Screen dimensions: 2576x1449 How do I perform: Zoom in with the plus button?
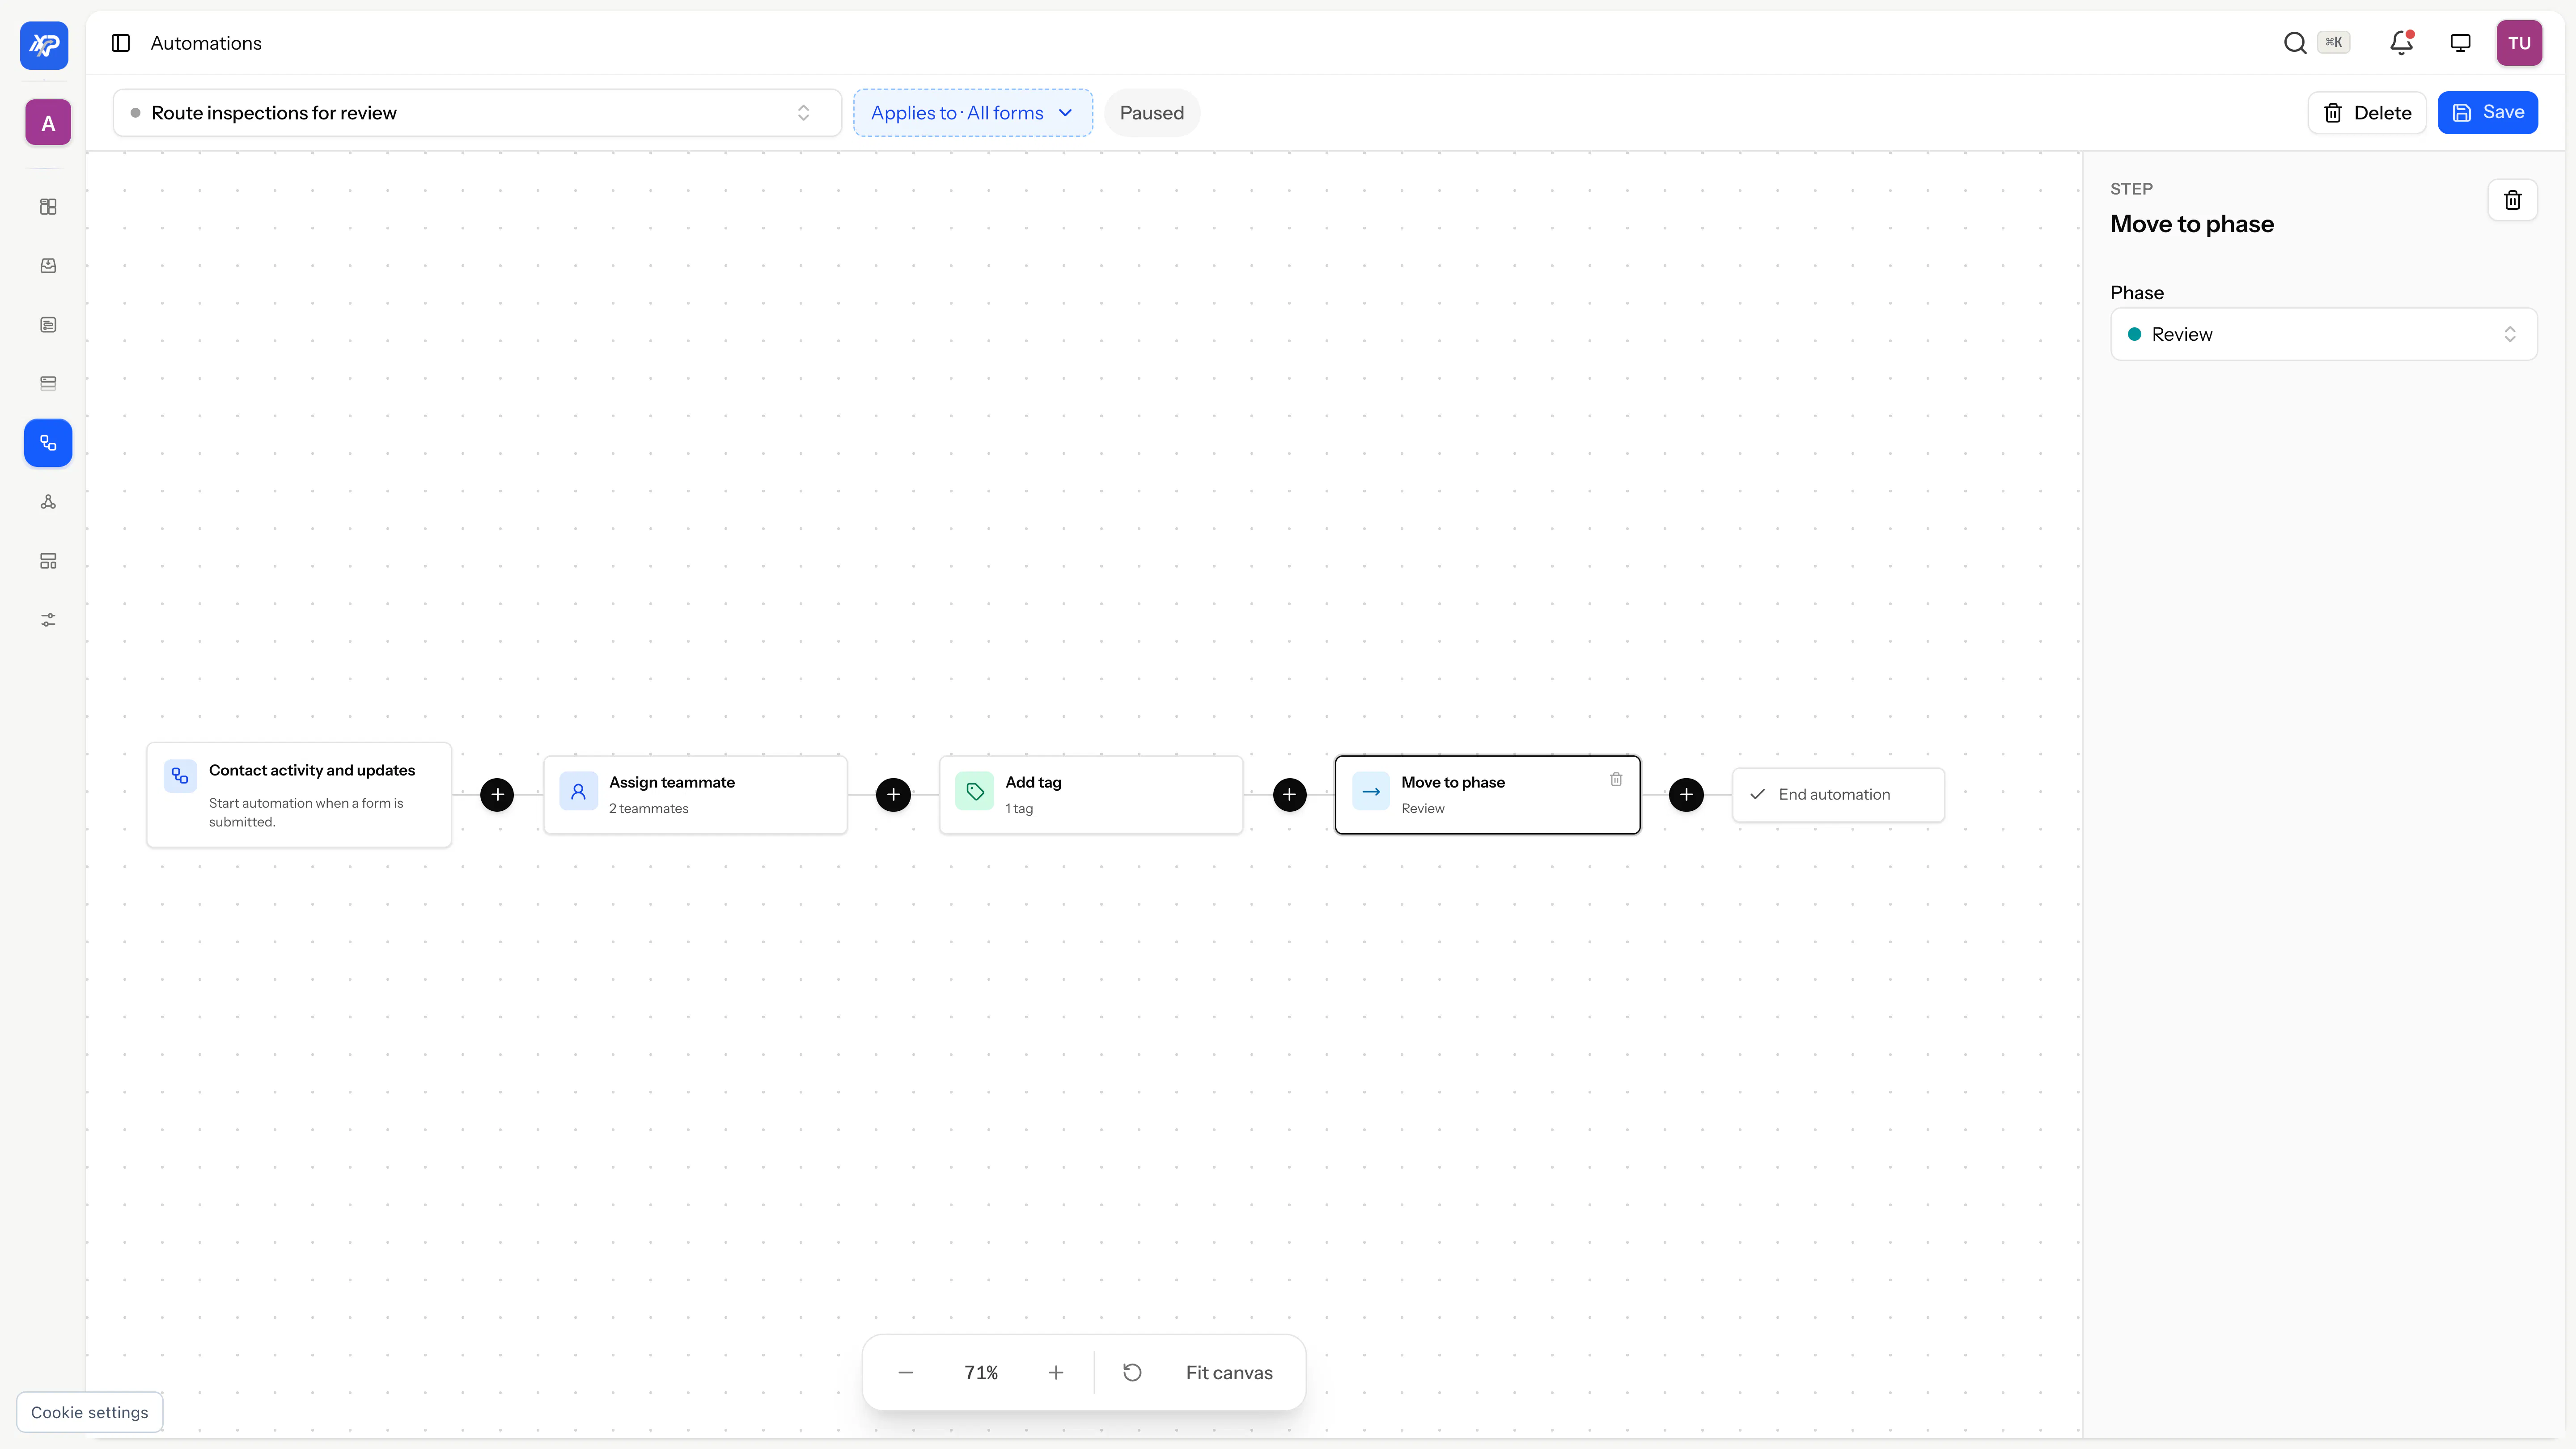click(1056, 1373)
